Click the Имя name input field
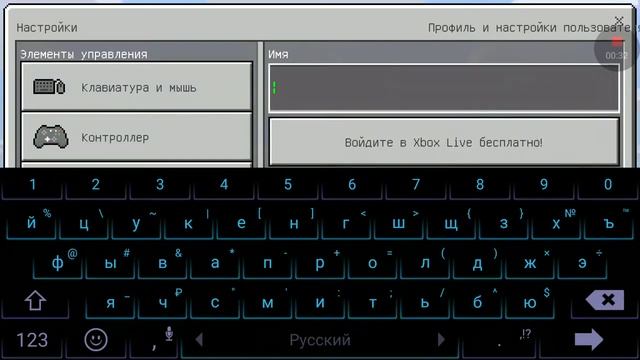The height and width of the screenshot is (360, 640). [x=444, y=88]
